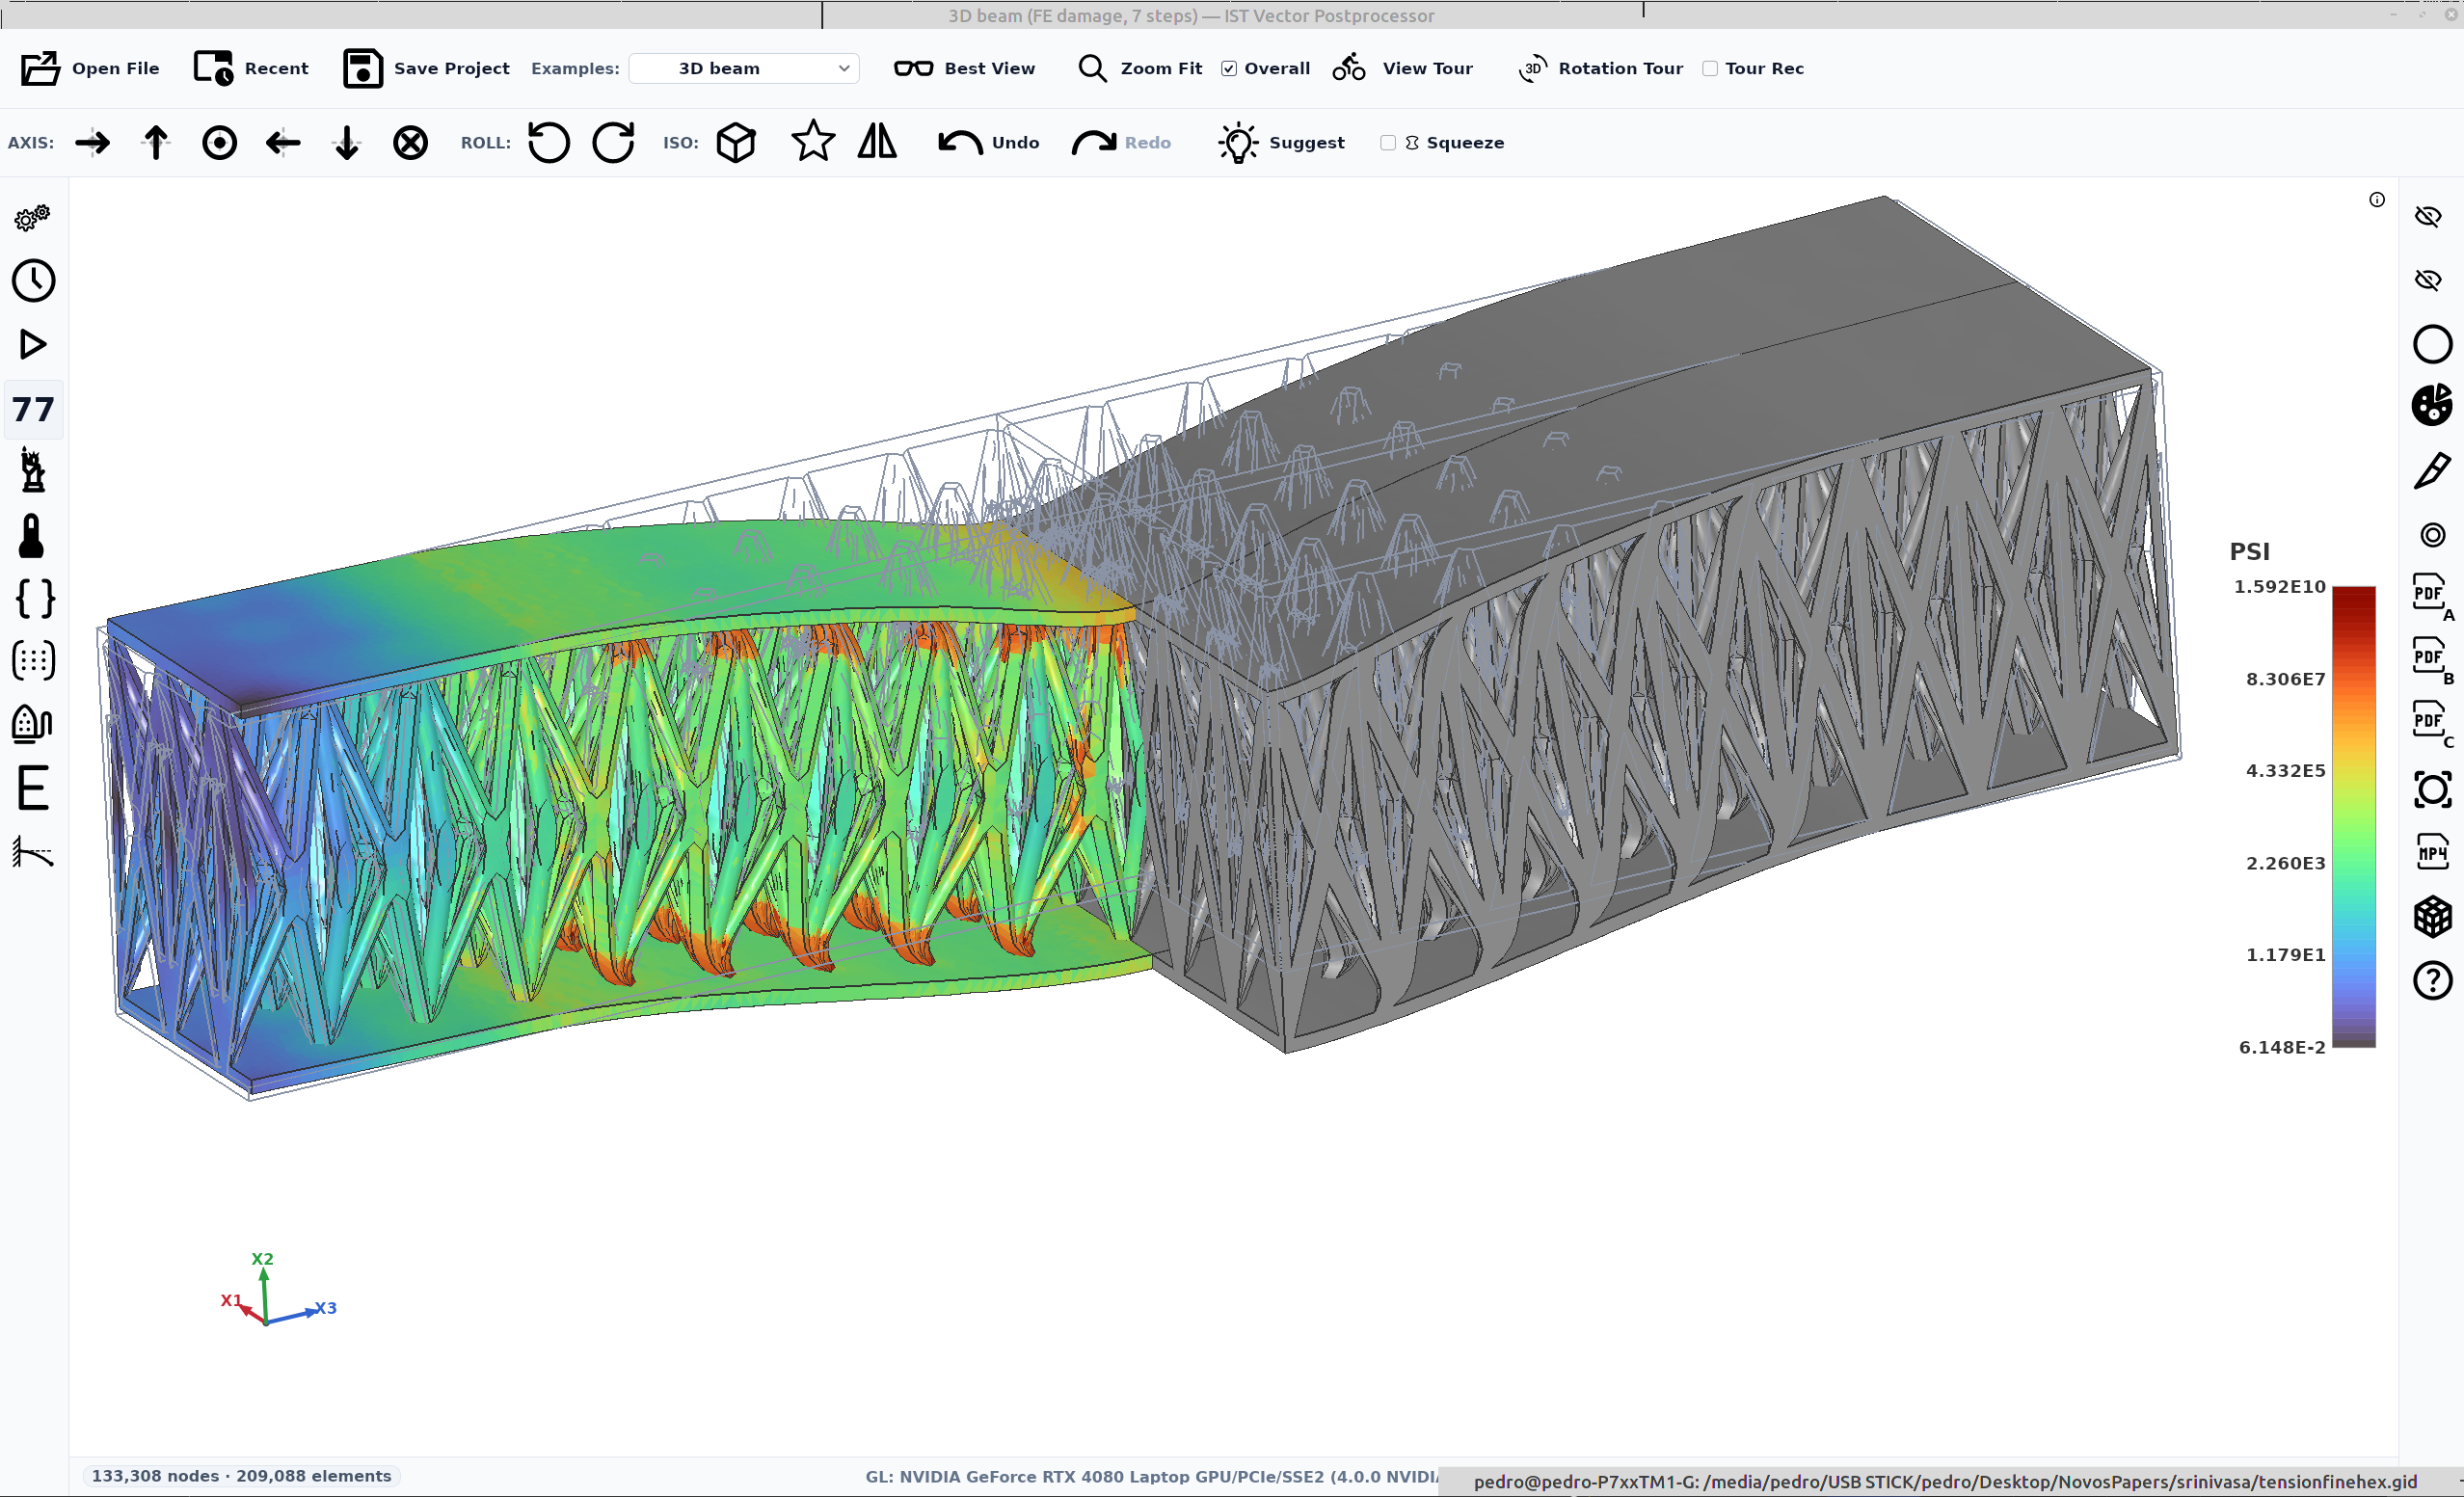The image size is (2464, 1497).
Task: Take a screenshot with capture icon
Action: pyautogui.click(x=2432, y=789)
